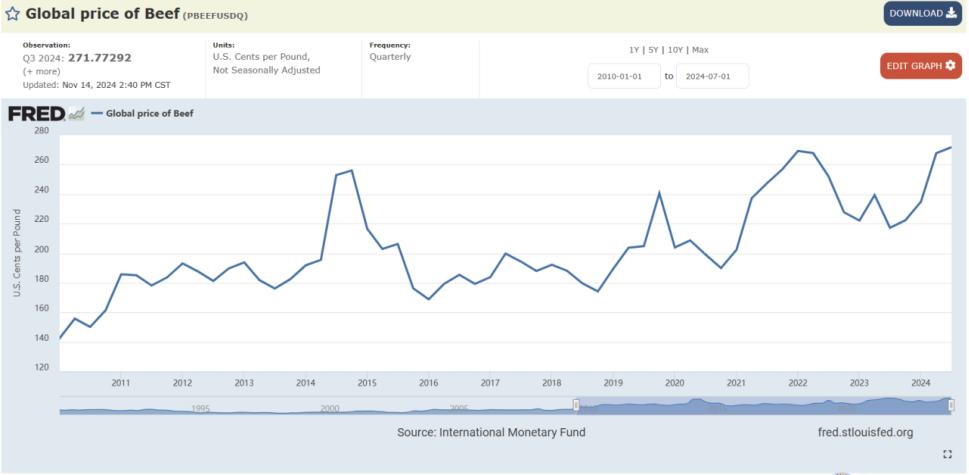The height and width of the screenshot is (475, 969).
Task: Click the start date field 2010-01-01
Action: [624, 76]
